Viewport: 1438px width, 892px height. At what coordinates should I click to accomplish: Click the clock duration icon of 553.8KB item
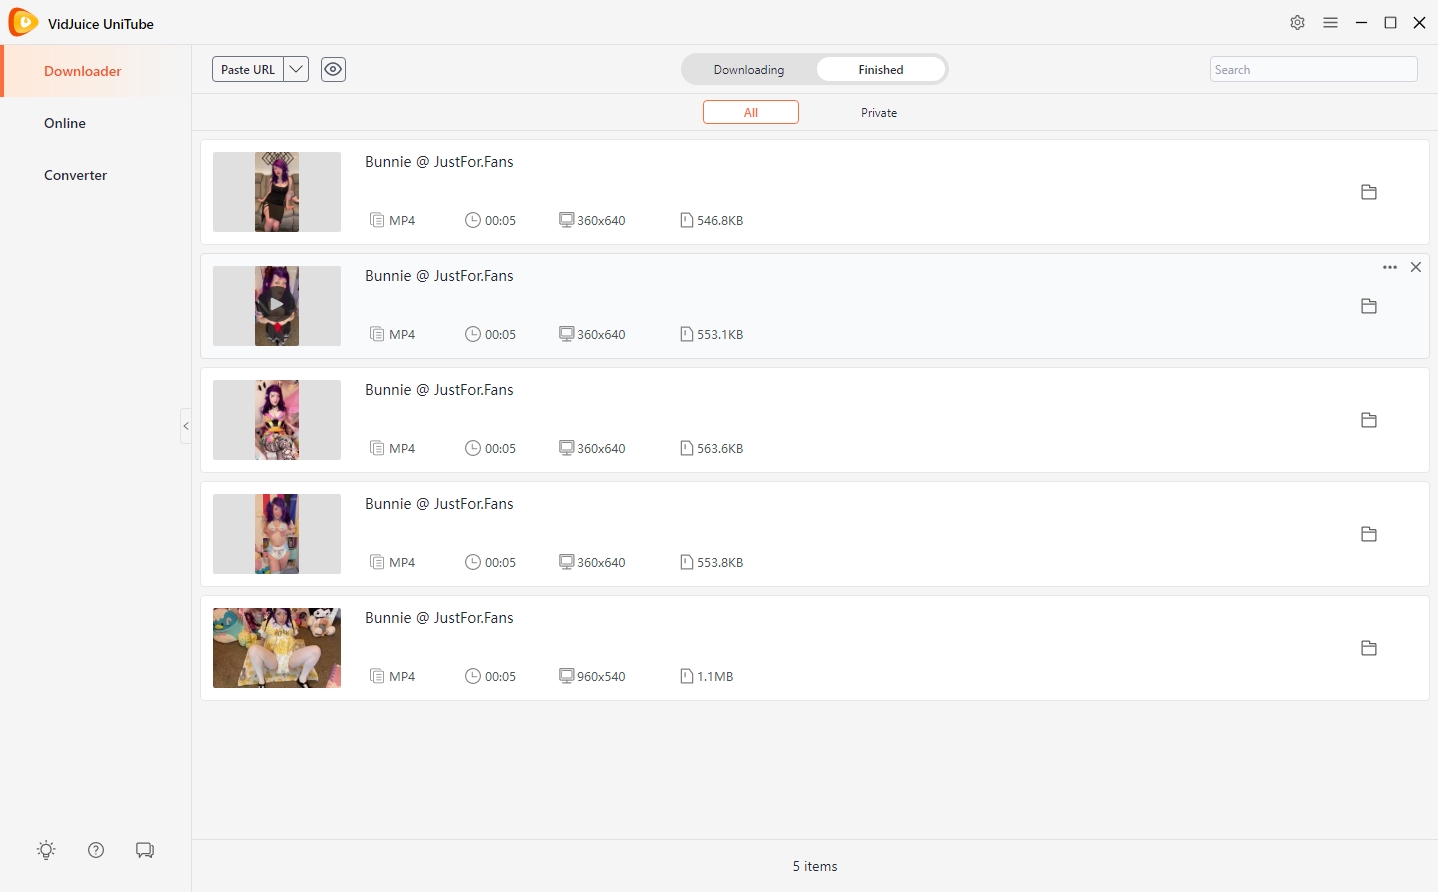tap(473, 562)
